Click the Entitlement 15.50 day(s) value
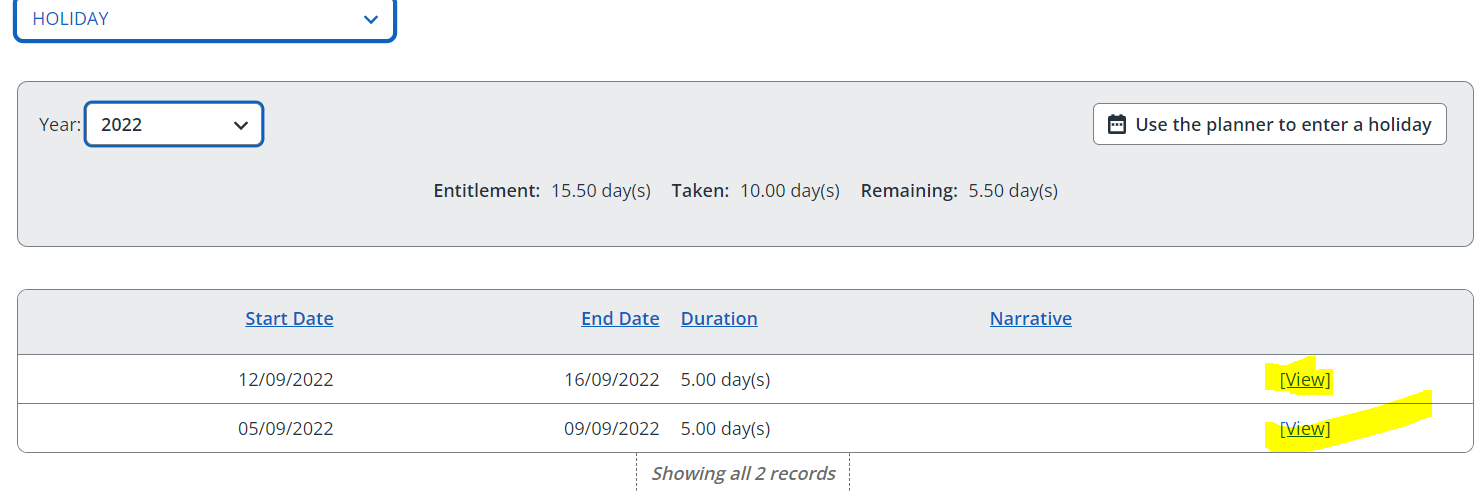This screenshot has height=491, width=1479. (601, 190)
